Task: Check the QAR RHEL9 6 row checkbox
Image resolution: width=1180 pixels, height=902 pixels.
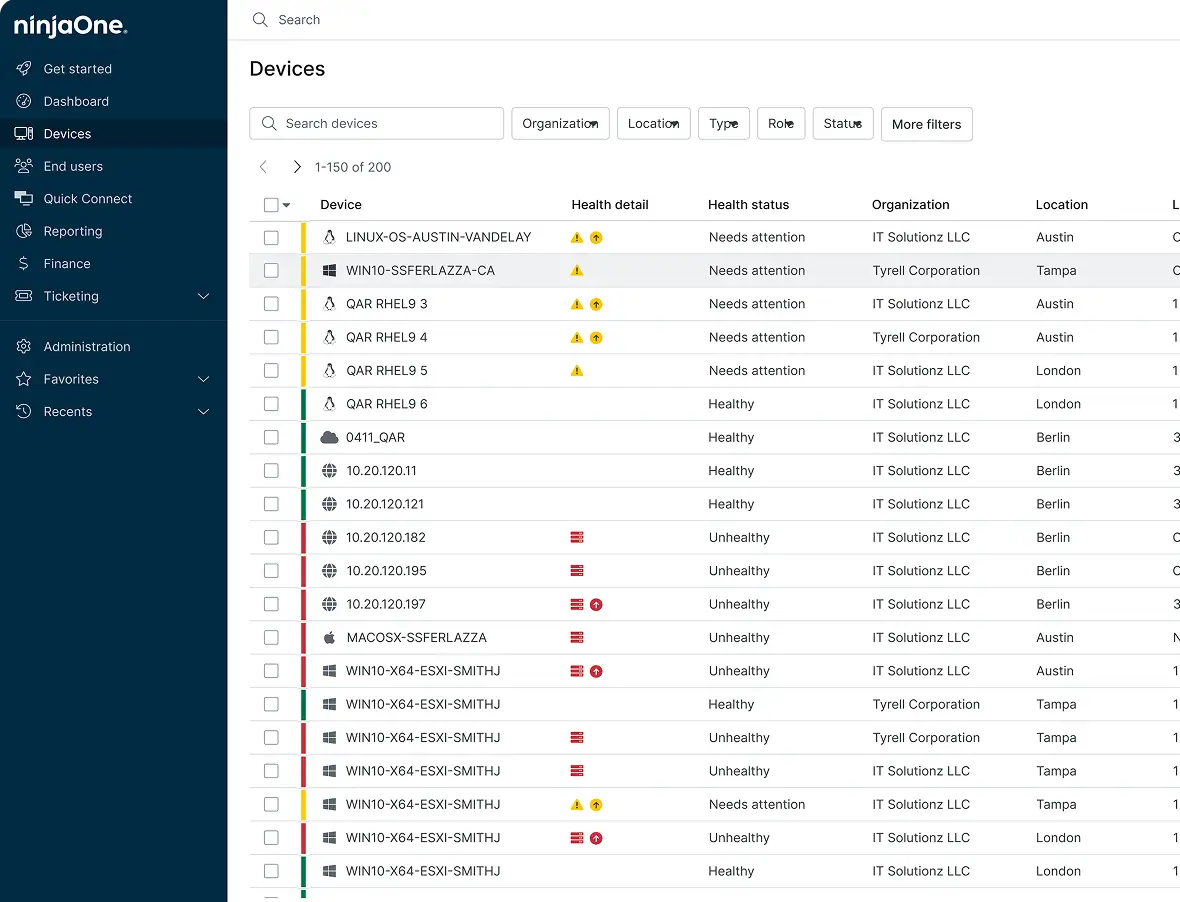Action: pos(271,403)
